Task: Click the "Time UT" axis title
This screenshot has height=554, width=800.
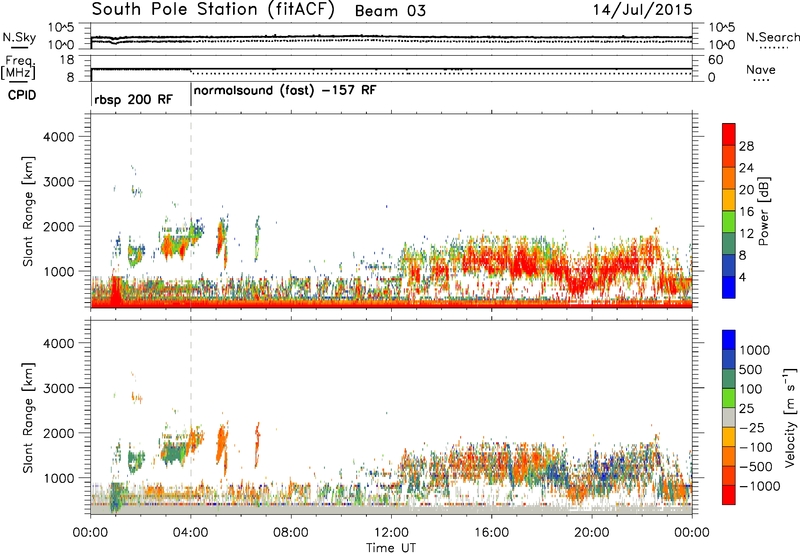Action: point(391,548)
